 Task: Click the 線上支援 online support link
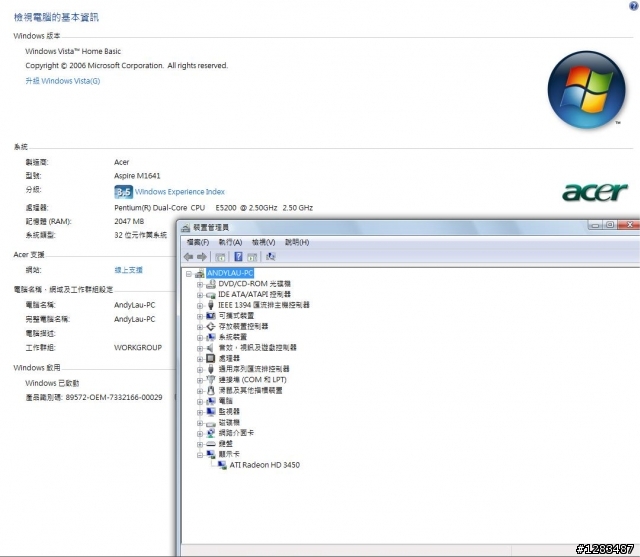[x=129, y=270]
